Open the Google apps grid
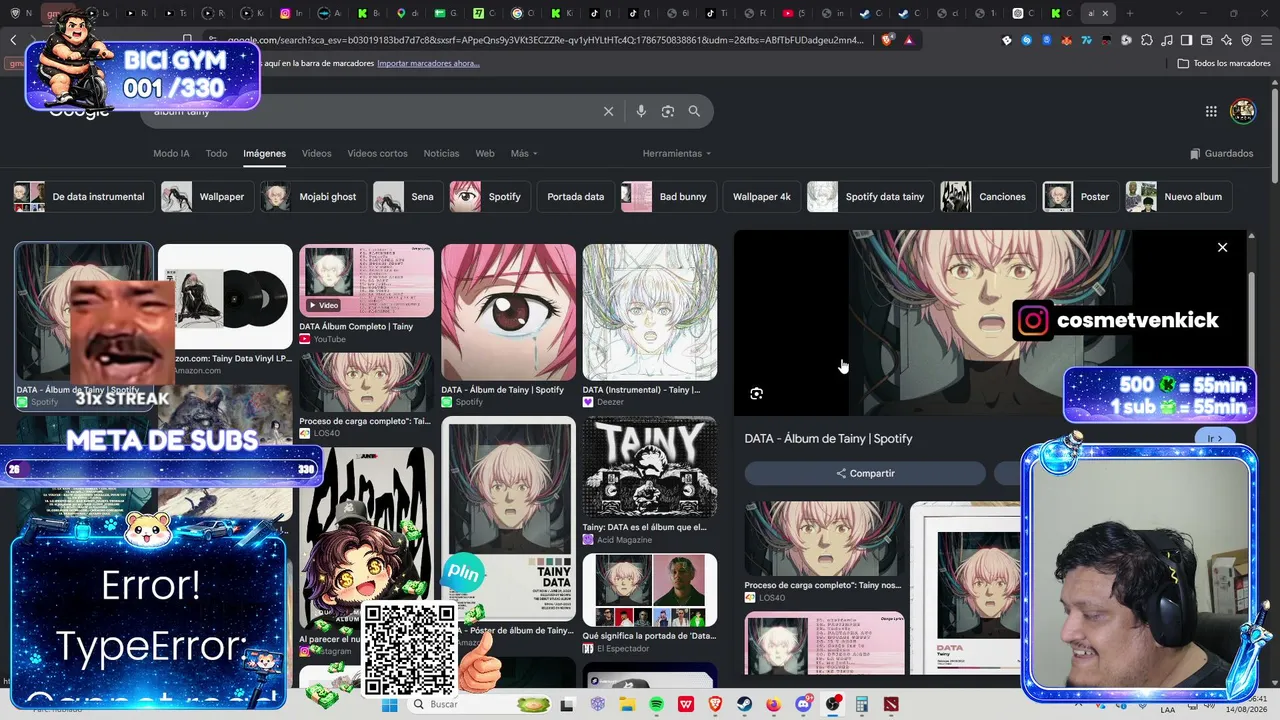This screenshot has height=720, width=1280. [x=1211, y=111]
